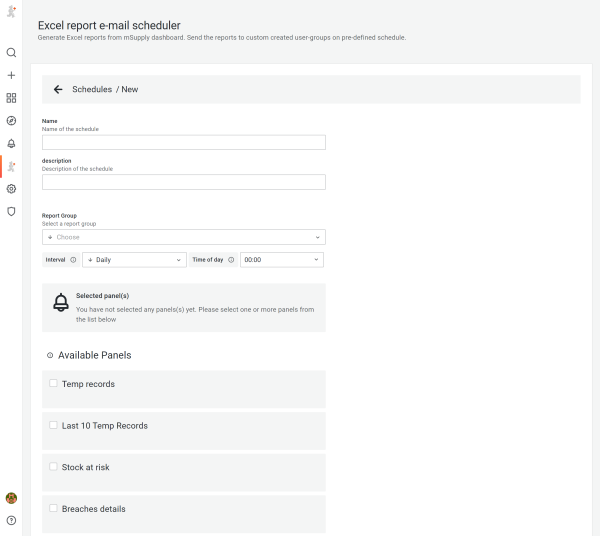Open the search icon in sidebar

11,52
